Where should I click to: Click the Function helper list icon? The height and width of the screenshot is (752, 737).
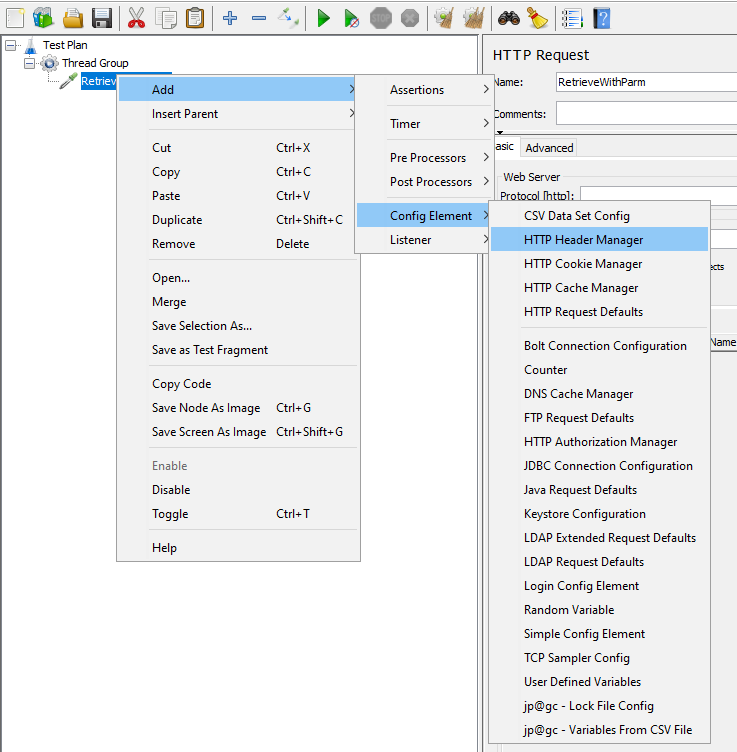tap(571, 17)
